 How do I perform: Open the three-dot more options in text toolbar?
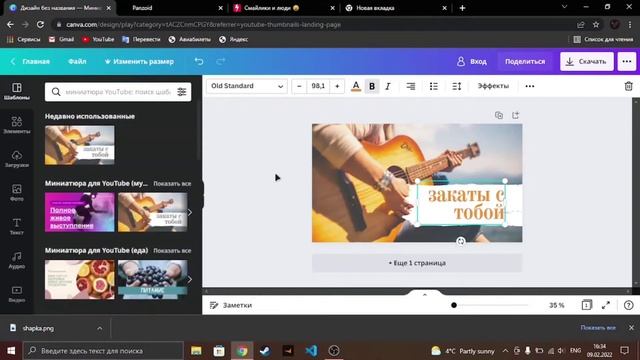(530, 86)
